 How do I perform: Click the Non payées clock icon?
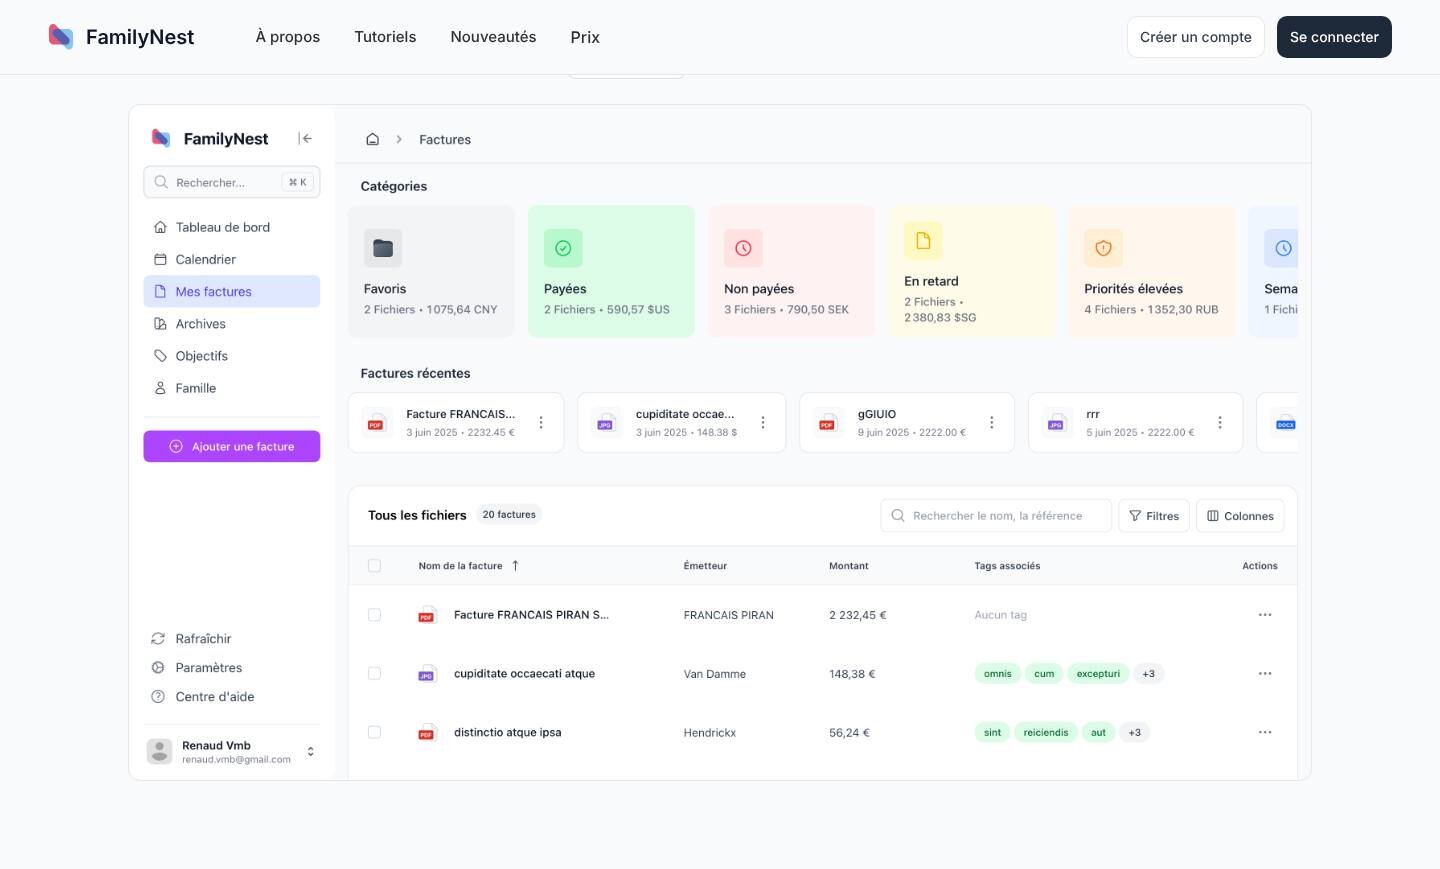coord(743,248)
